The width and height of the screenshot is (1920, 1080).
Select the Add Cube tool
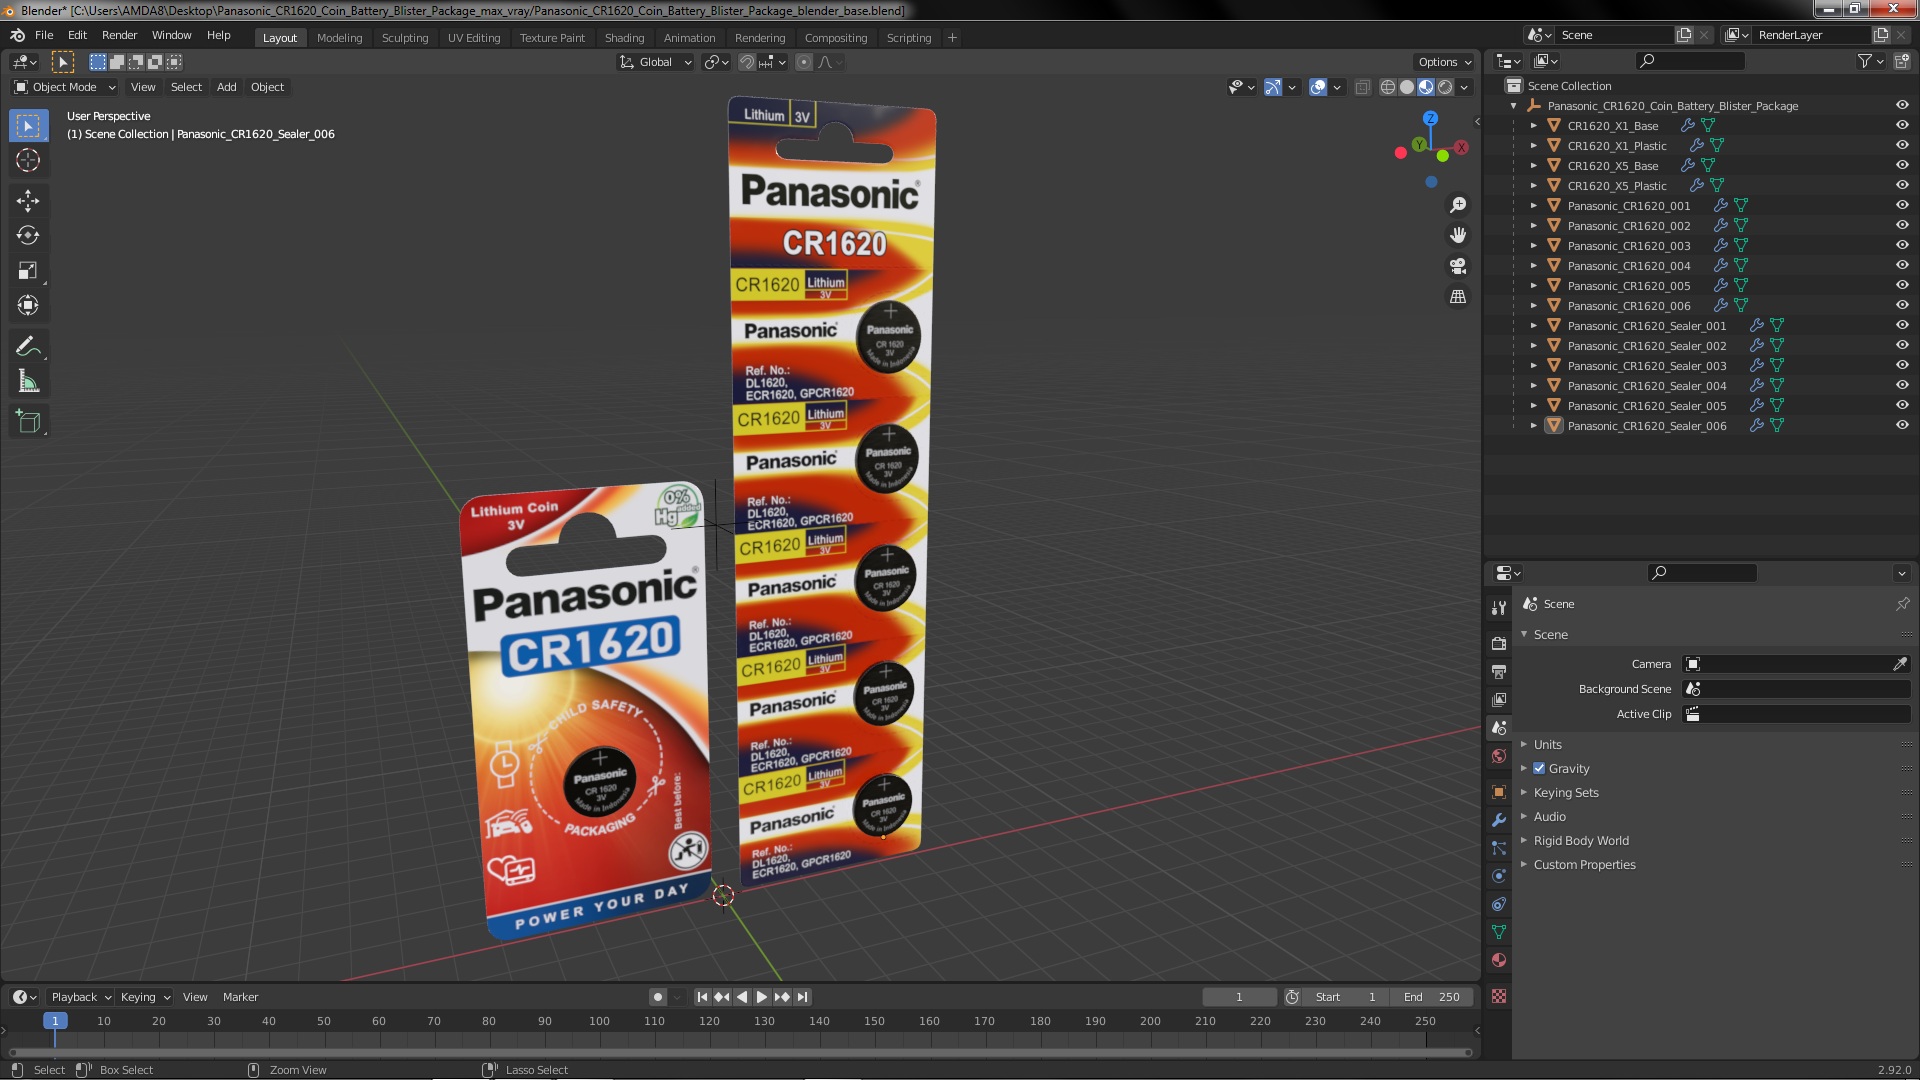click(28, 422)
